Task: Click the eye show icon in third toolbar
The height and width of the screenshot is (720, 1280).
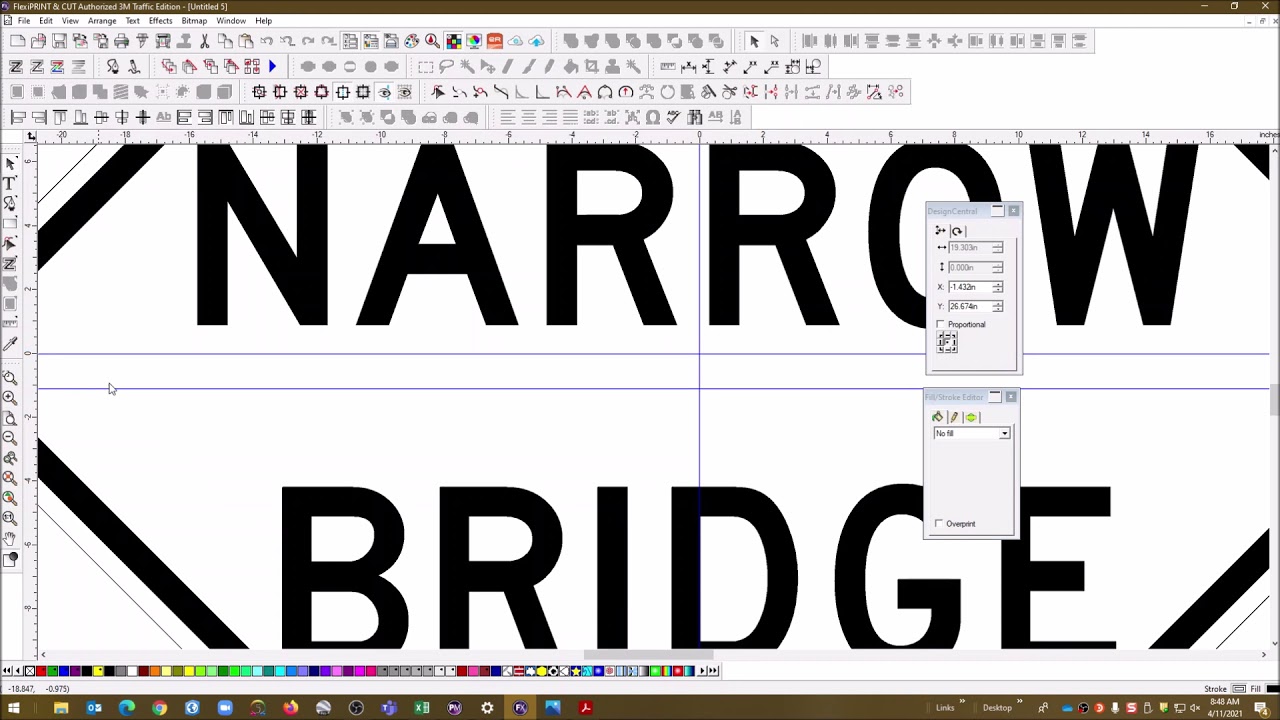Action: tap(384, 92)
